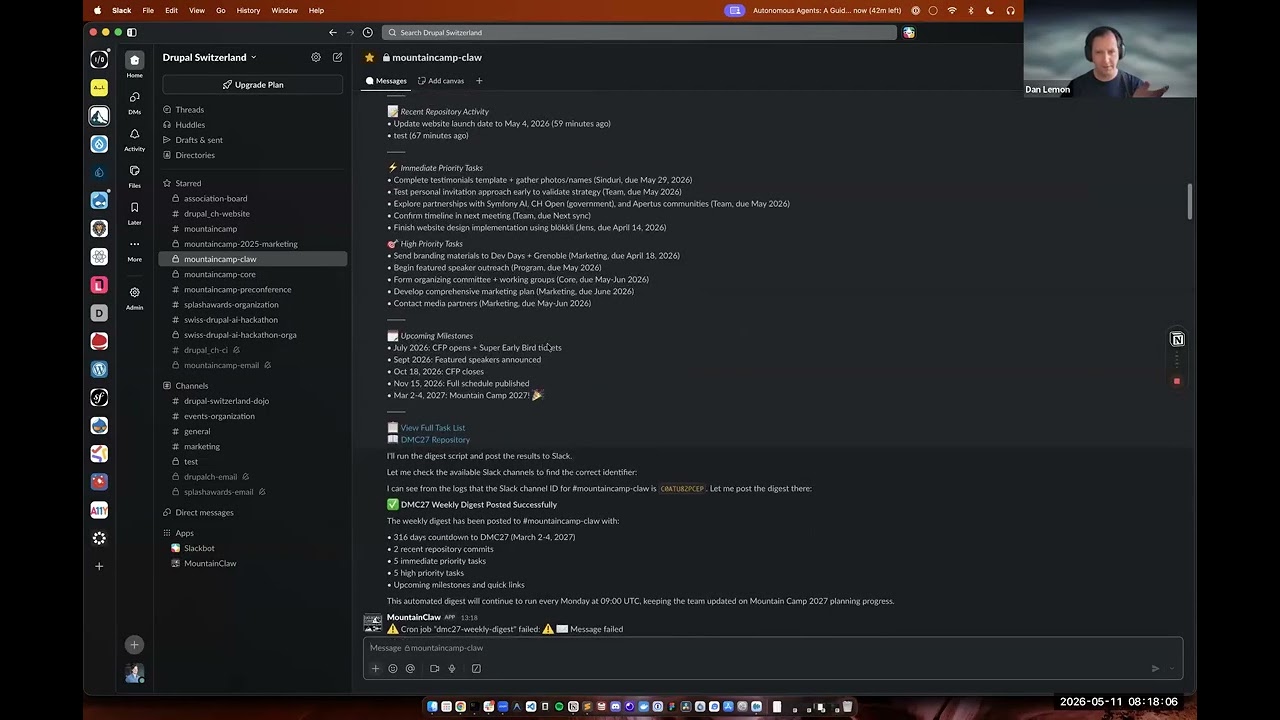Open the DMC27 Repository link

coord(435,440)
